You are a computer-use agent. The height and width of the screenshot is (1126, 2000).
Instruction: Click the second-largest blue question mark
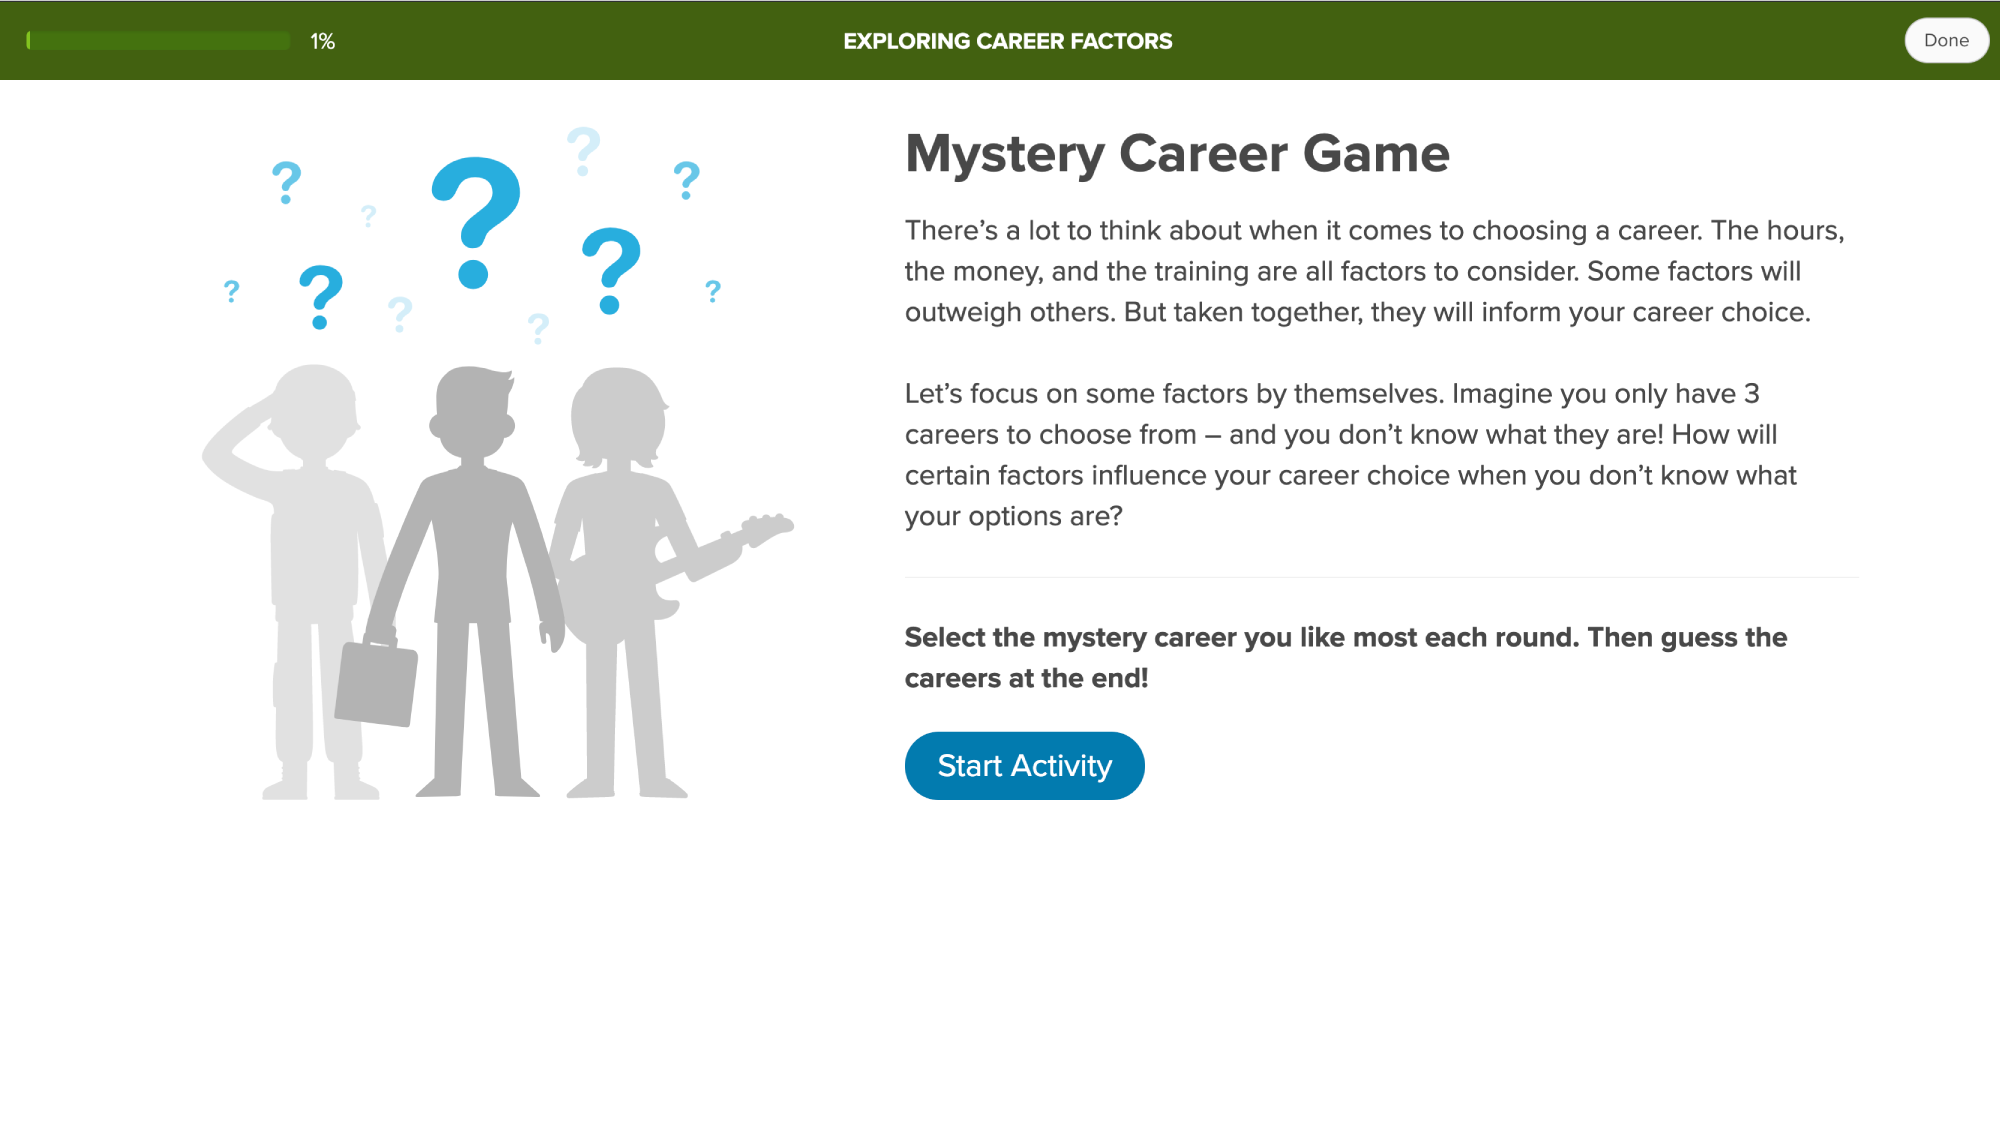coord(611,270)
